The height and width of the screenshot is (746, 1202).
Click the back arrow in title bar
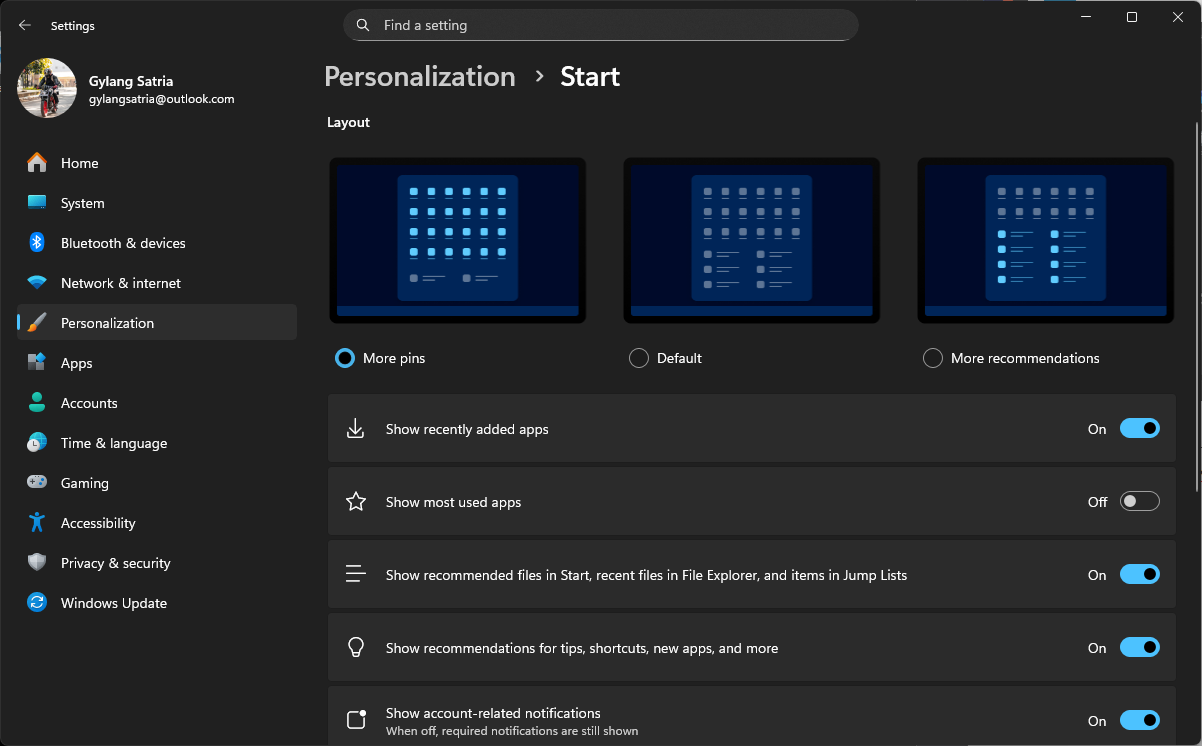click(25, 26)
